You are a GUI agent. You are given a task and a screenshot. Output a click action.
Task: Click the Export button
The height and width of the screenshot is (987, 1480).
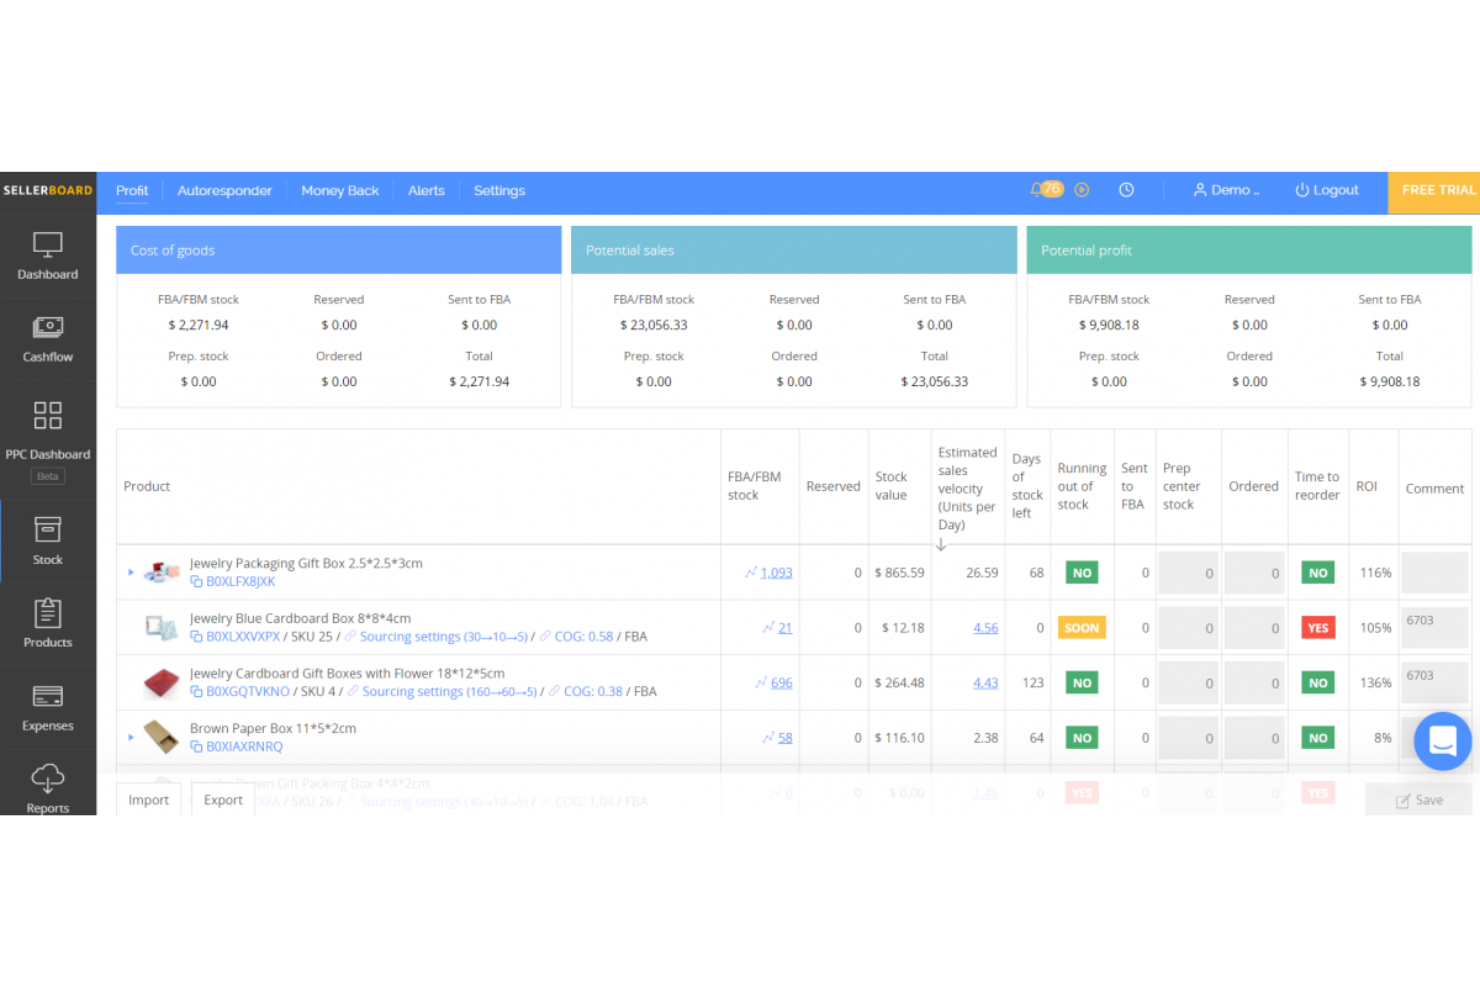tap(222, 799)
